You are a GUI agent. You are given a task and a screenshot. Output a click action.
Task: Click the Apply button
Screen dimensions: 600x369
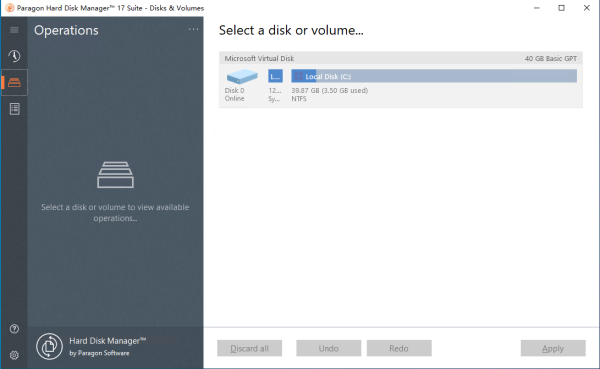pos(553,348)
